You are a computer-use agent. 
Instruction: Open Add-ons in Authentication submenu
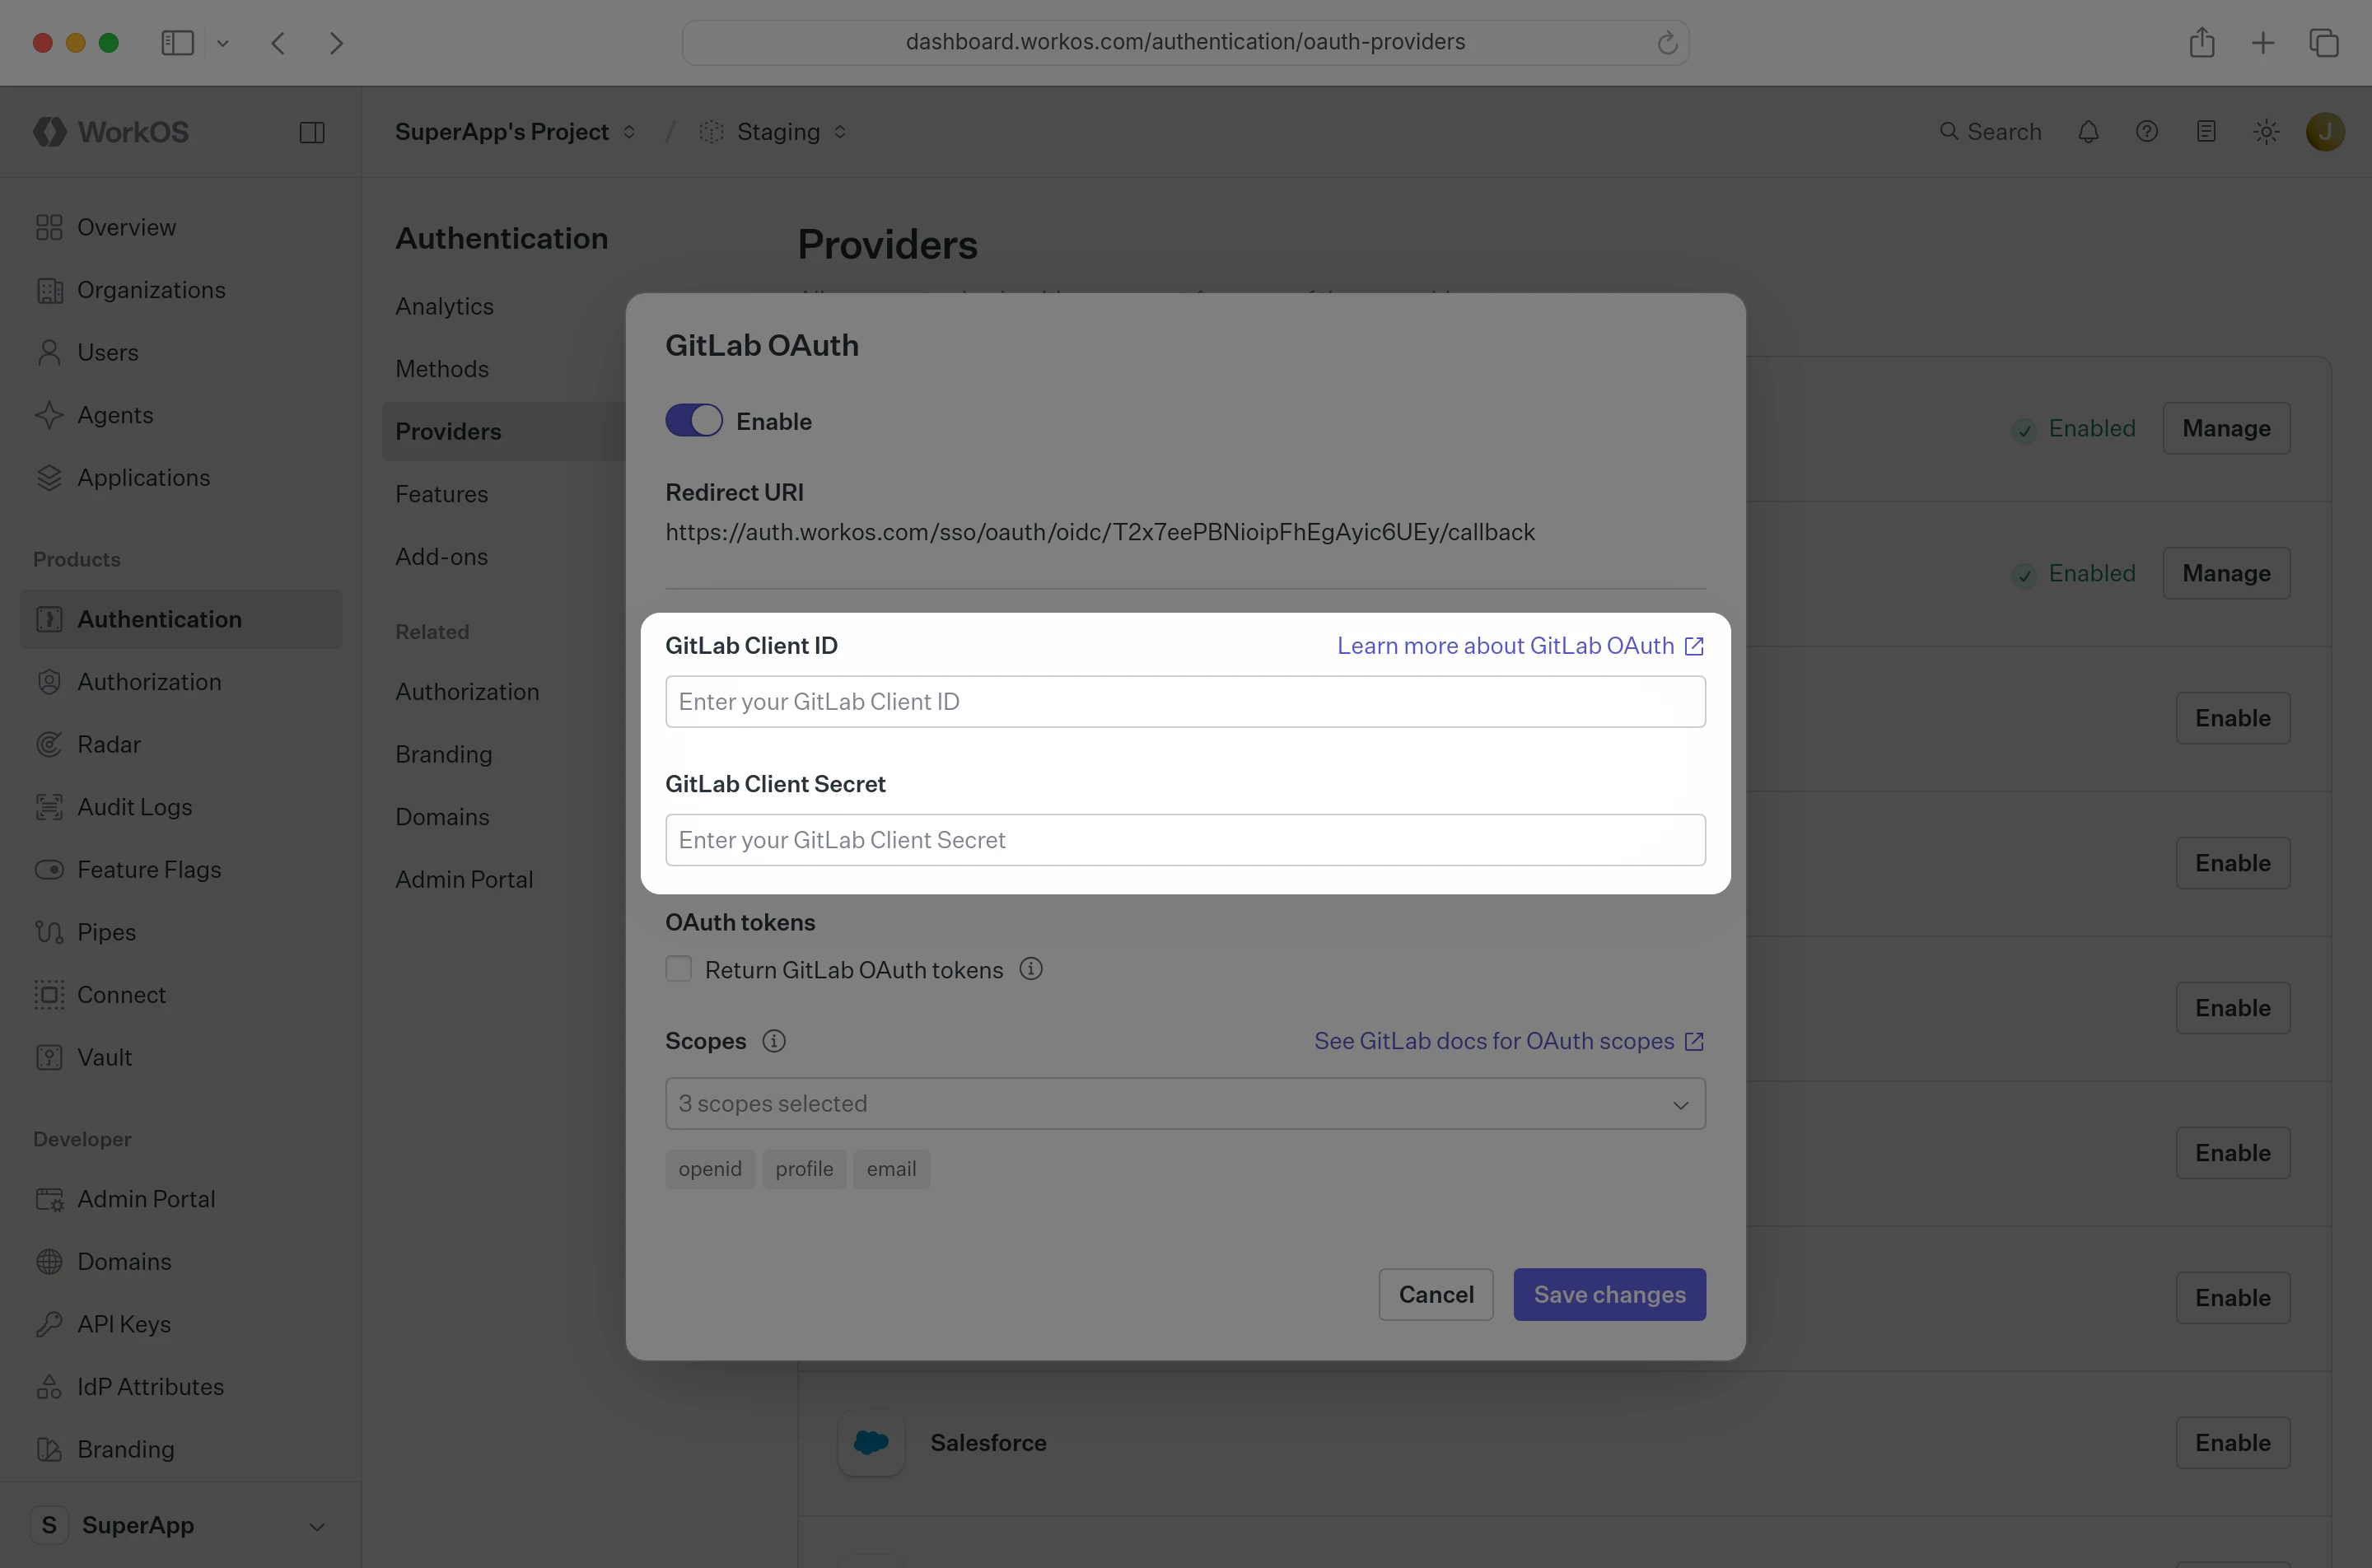(x=441, y=557)
